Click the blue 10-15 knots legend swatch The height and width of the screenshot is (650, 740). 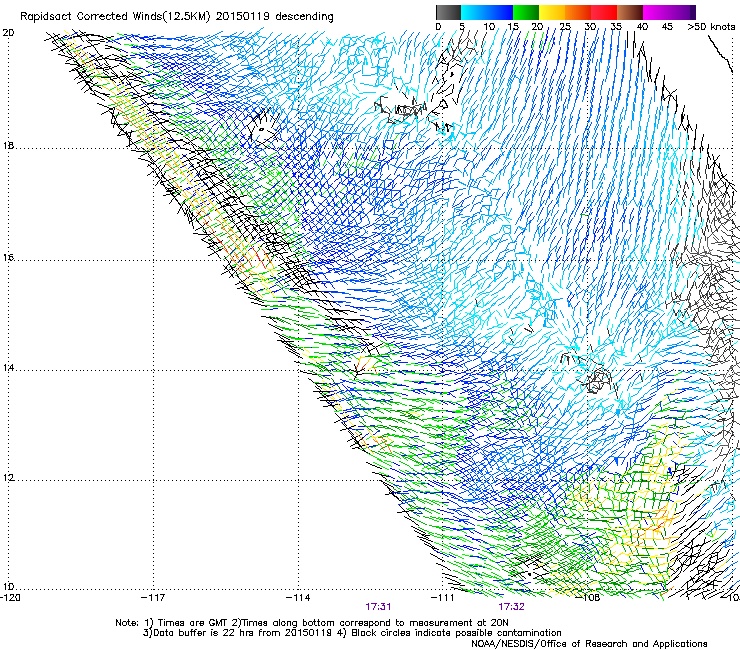click(x=500, y=12)
